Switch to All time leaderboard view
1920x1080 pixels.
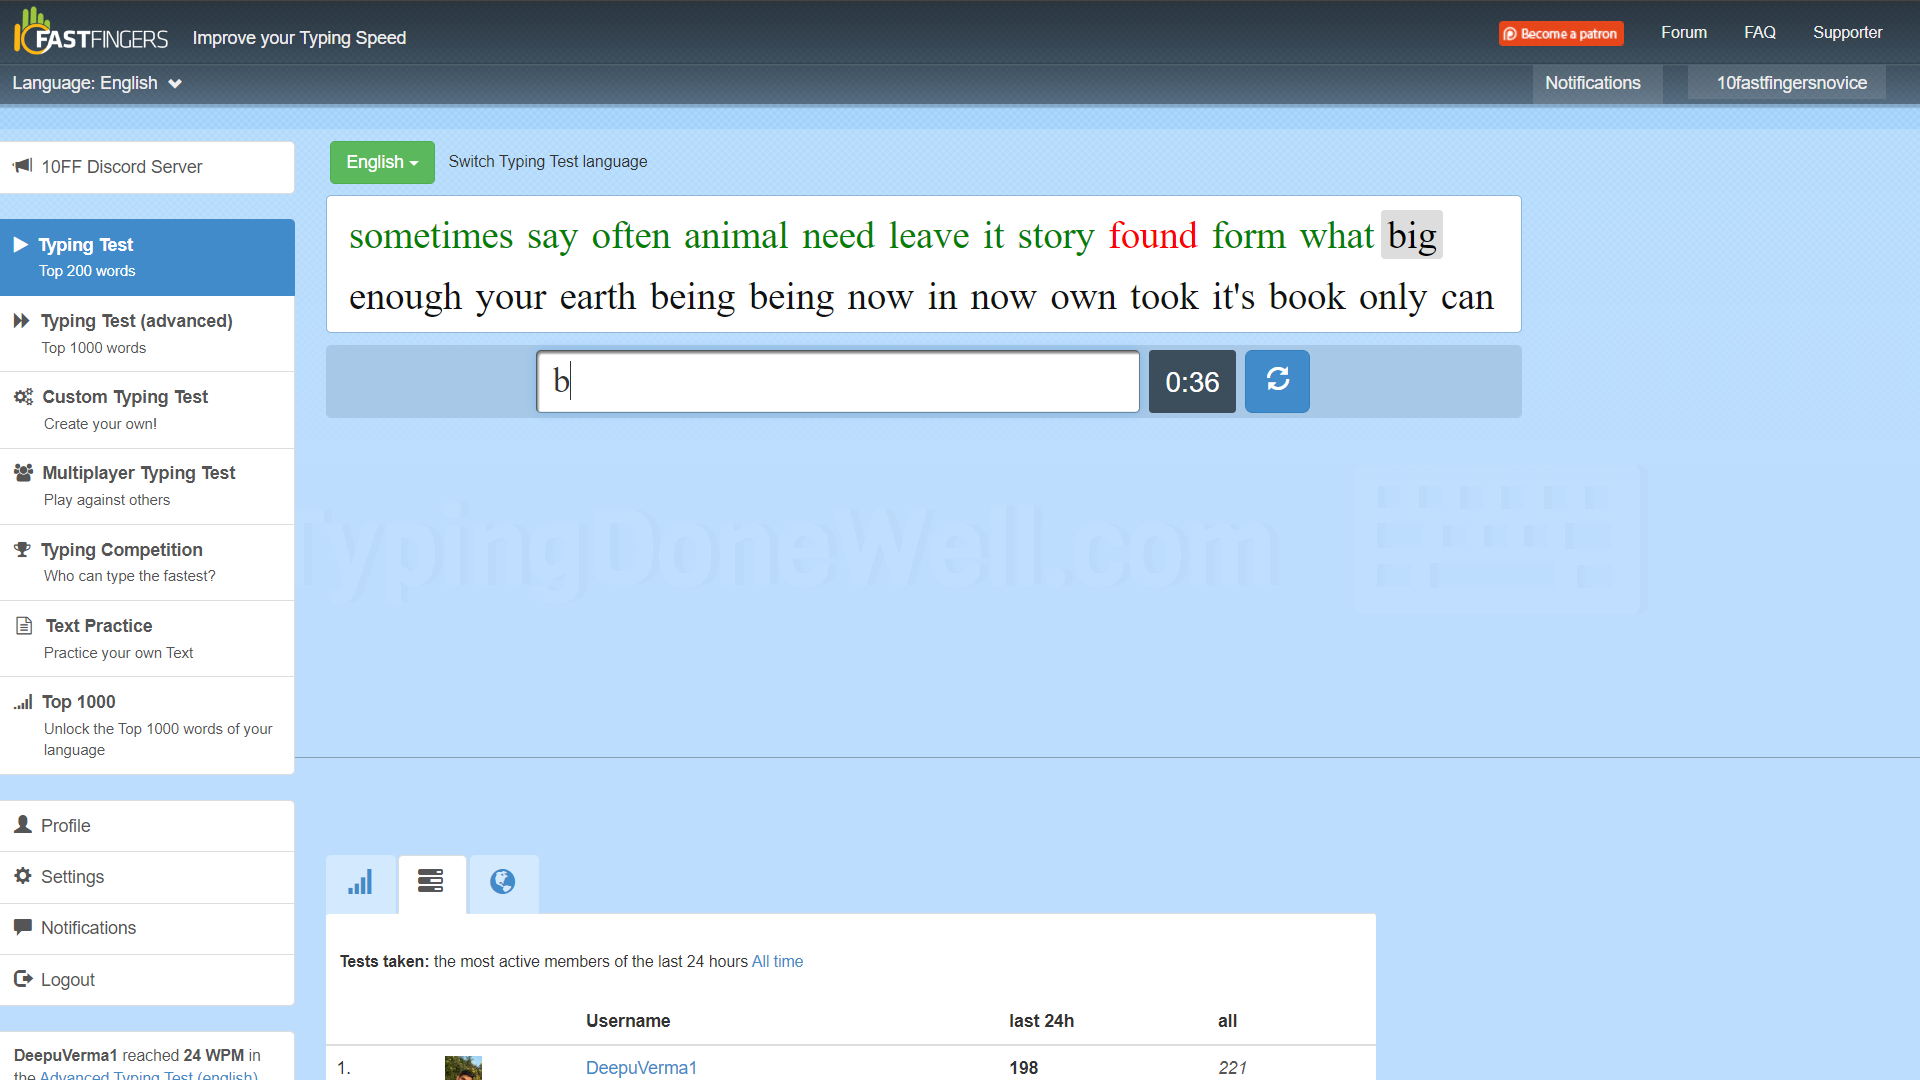(777, 961)
